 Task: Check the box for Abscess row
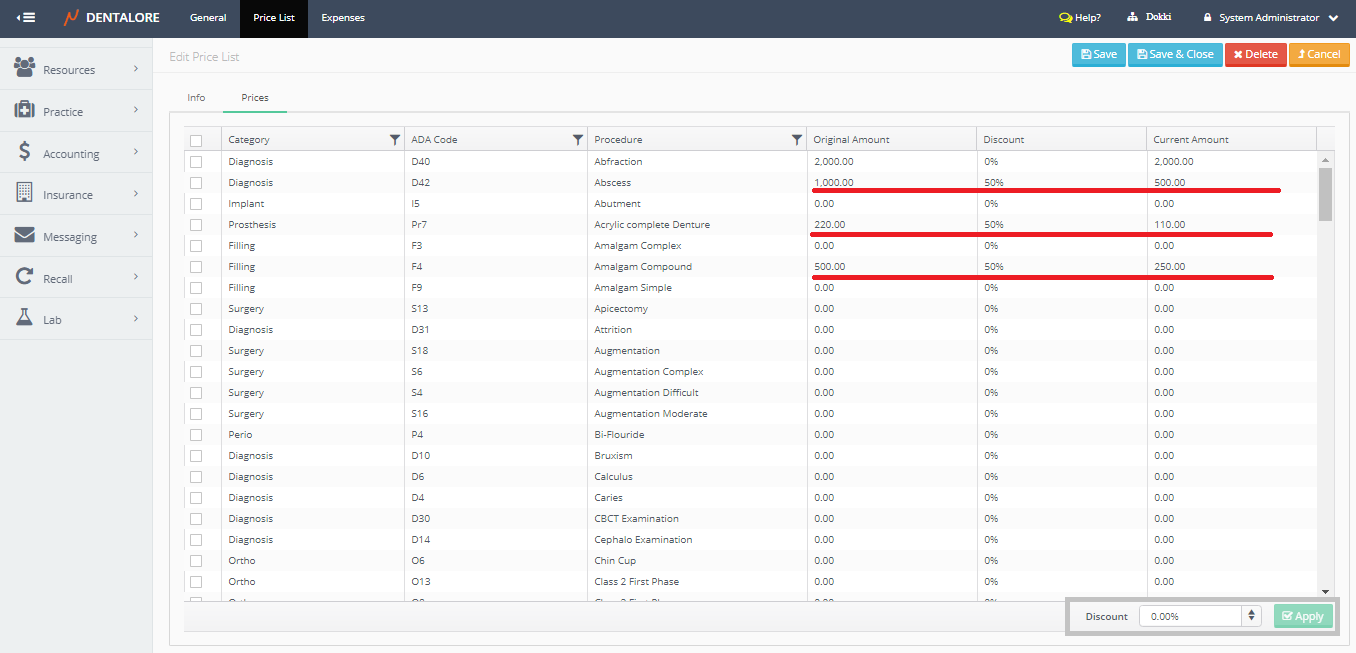tap(196, 183)
